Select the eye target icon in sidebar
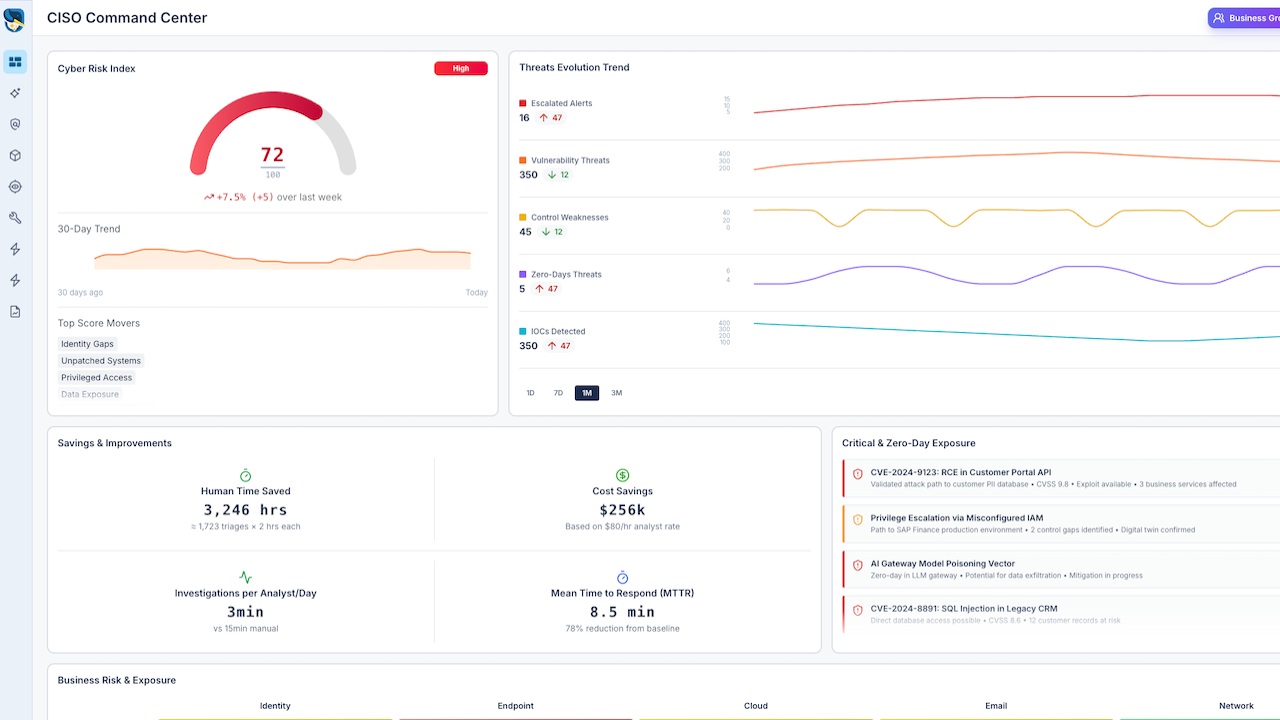Viewport: 1280px width, 720px height. pyautogui.click(x=15, y=186)
